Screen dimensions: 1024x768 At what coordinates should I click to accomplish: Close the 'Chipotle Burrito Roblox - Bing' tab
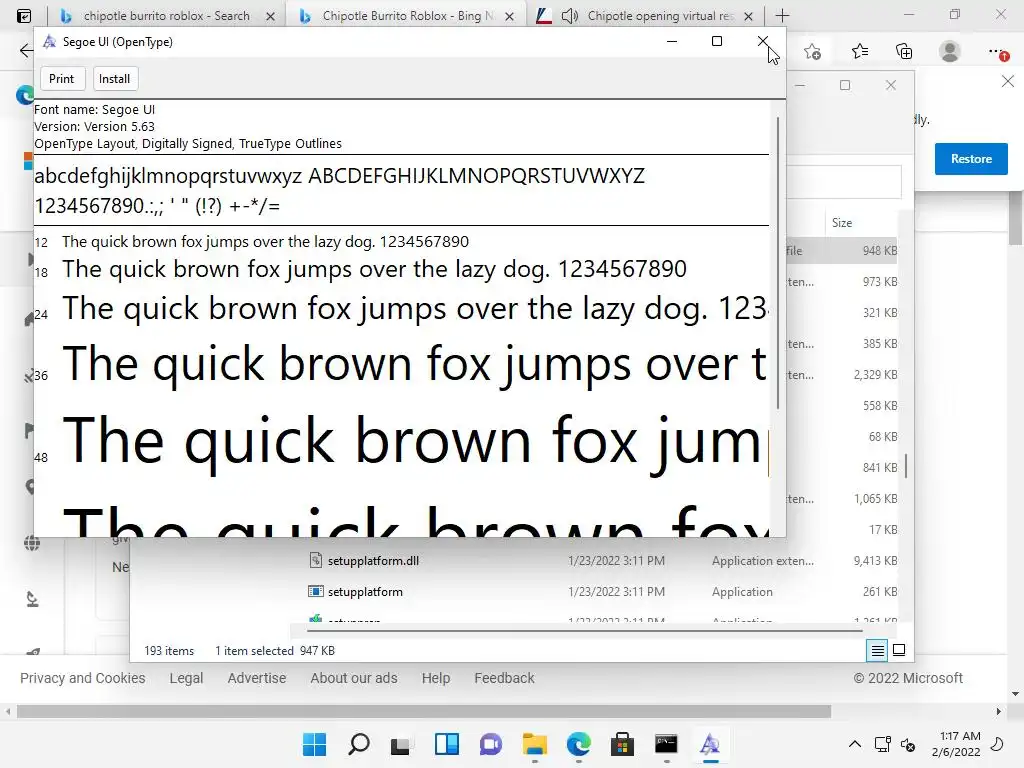click(509, 16)
